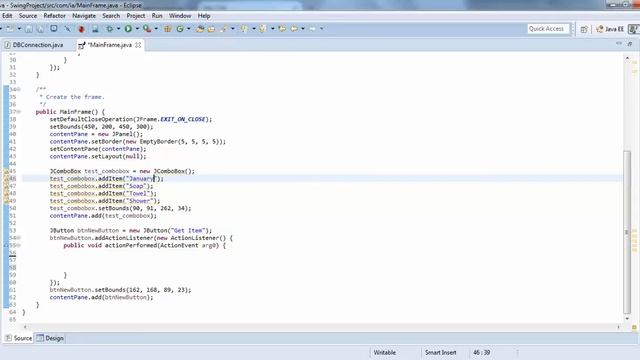Screen dimensions: 640x360
Task: Open Back navigation history dropdown arrow
Action: pos(303,29)
